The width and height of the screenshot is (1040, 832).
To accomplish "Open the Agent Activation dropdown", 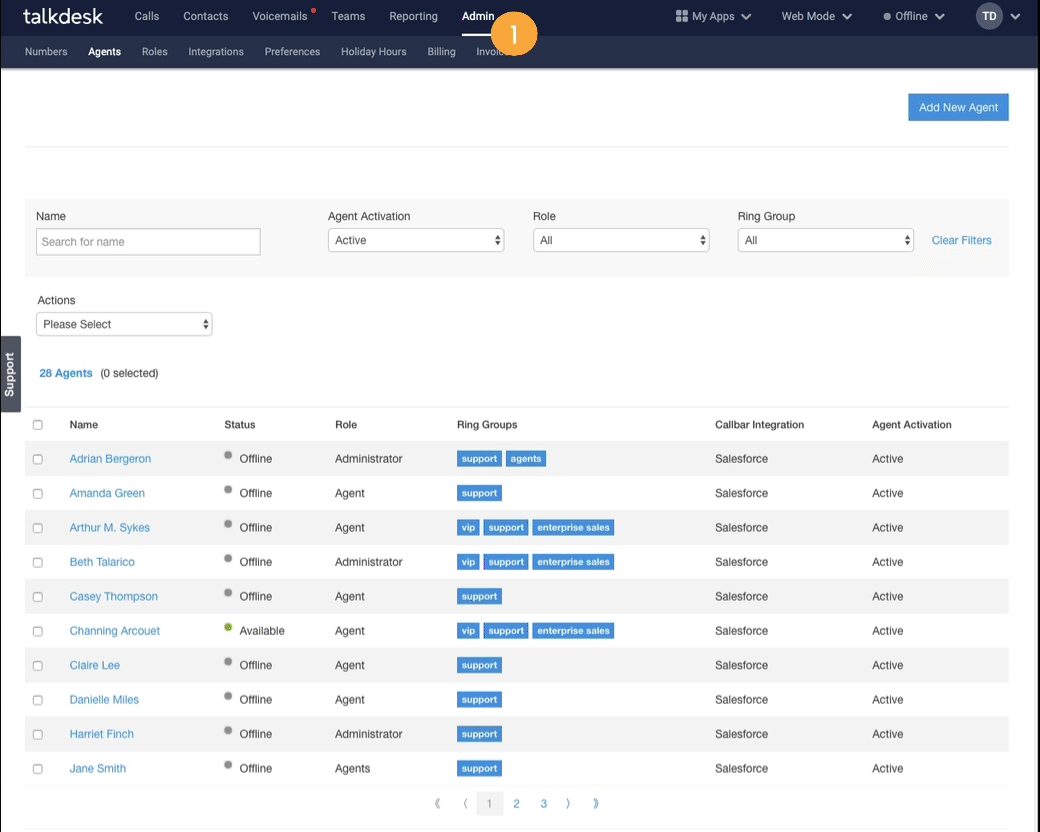I will tap(416, 240).
